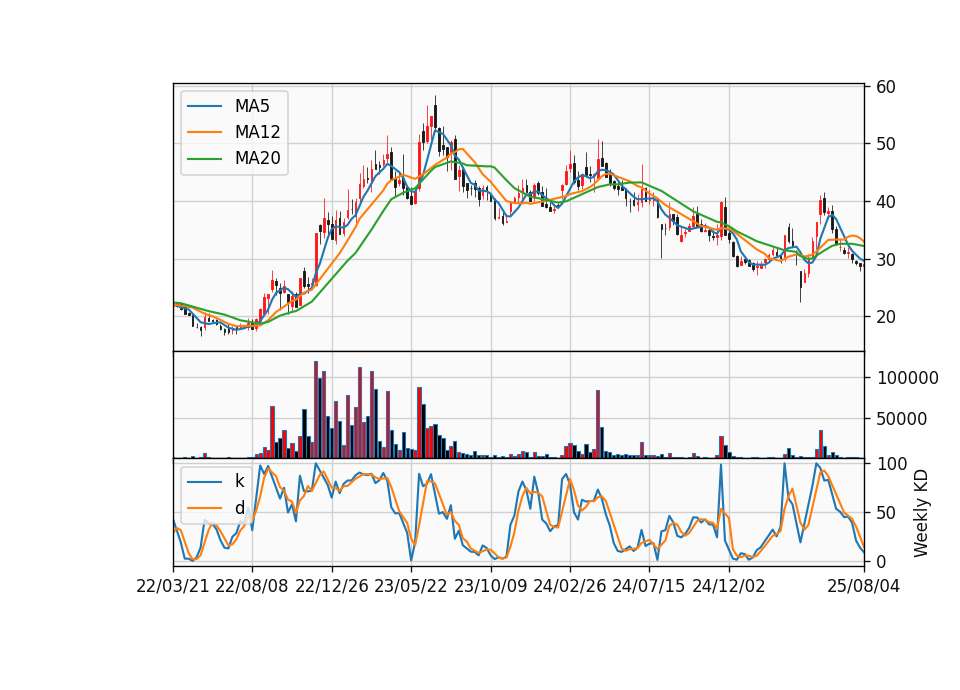
Task: Click the Weekly KD axis title
Action: pyautogui.click(x=921, y=514)
